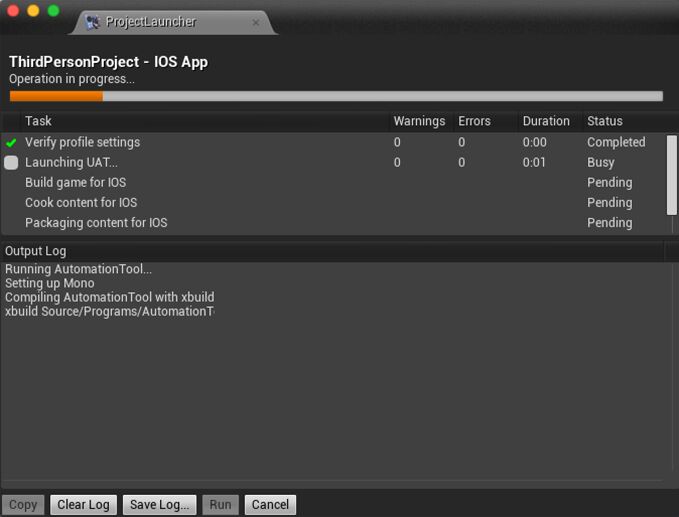
Task: Select the Verify profile settings task row
Action: tap(333, 142)
